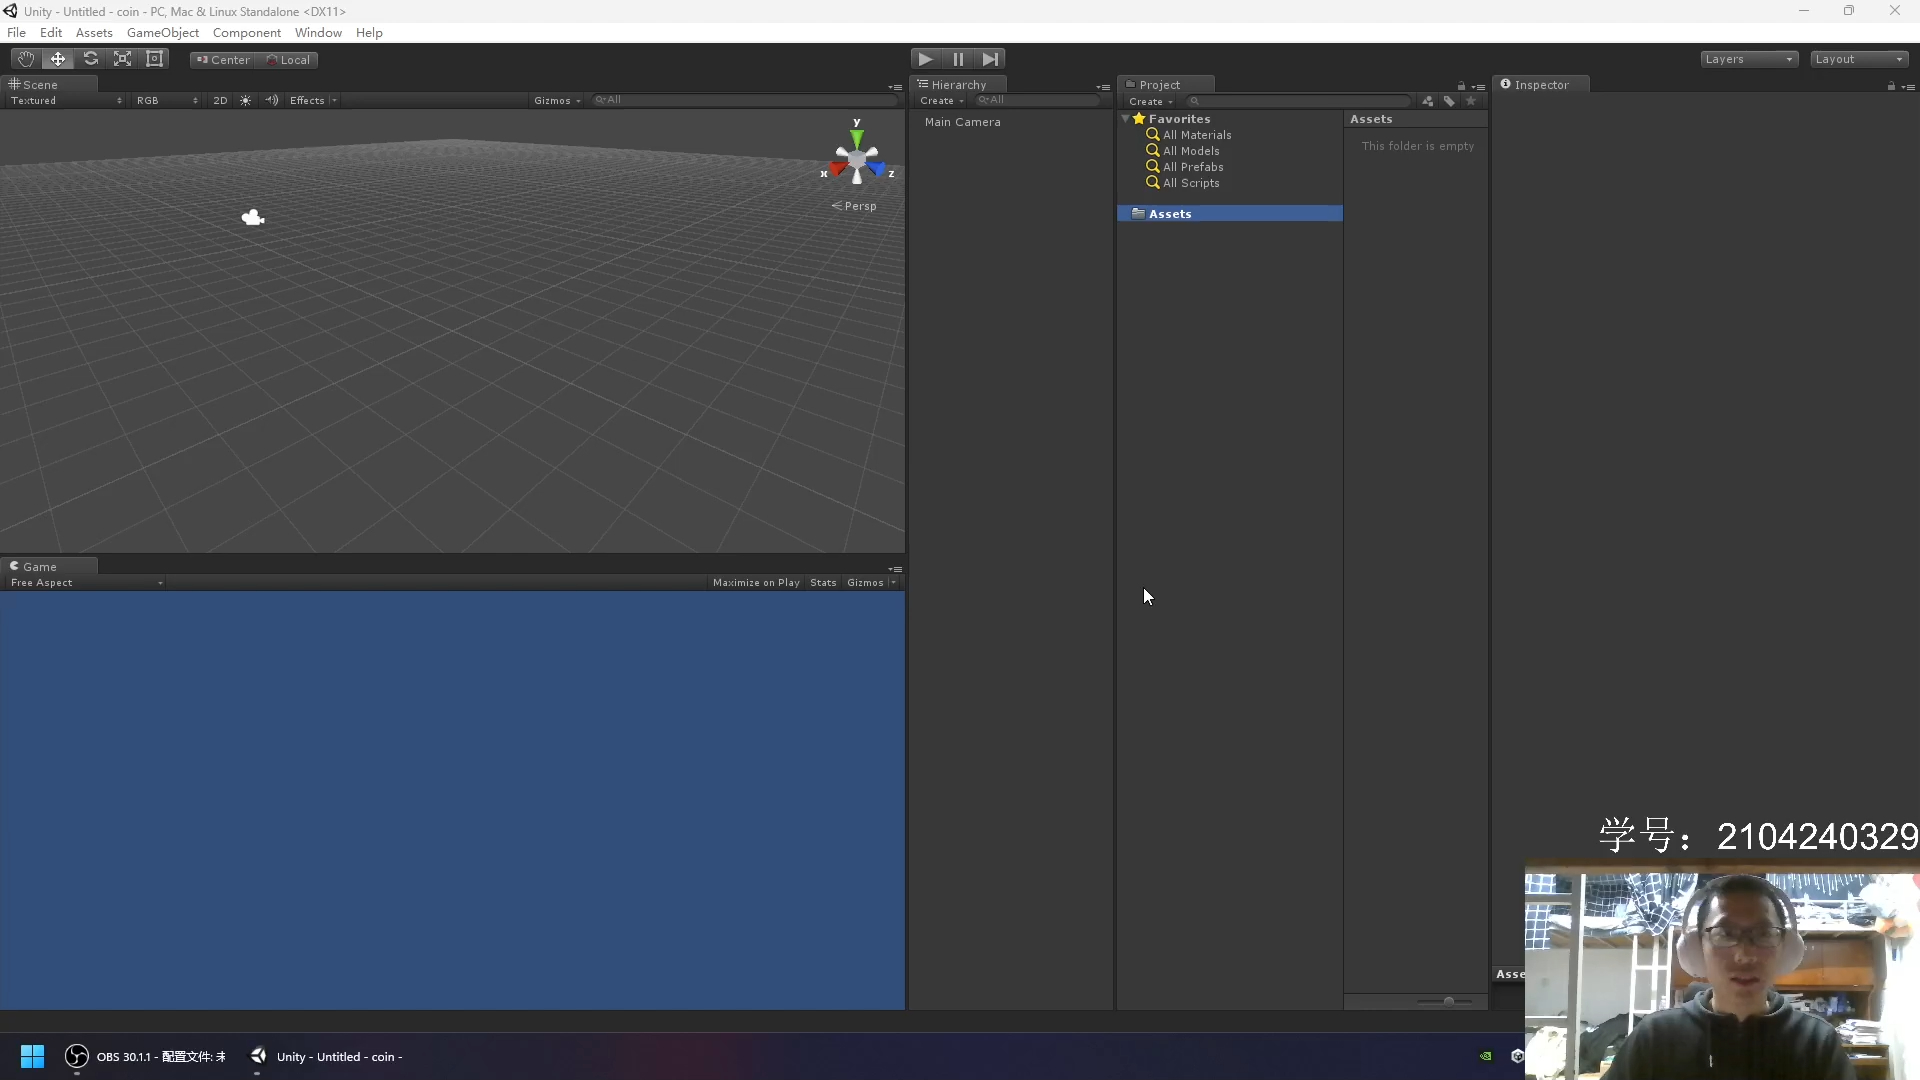Select the Scale tool
The height and width of the screenshot is (1080, 1920).
click(123, 59)
